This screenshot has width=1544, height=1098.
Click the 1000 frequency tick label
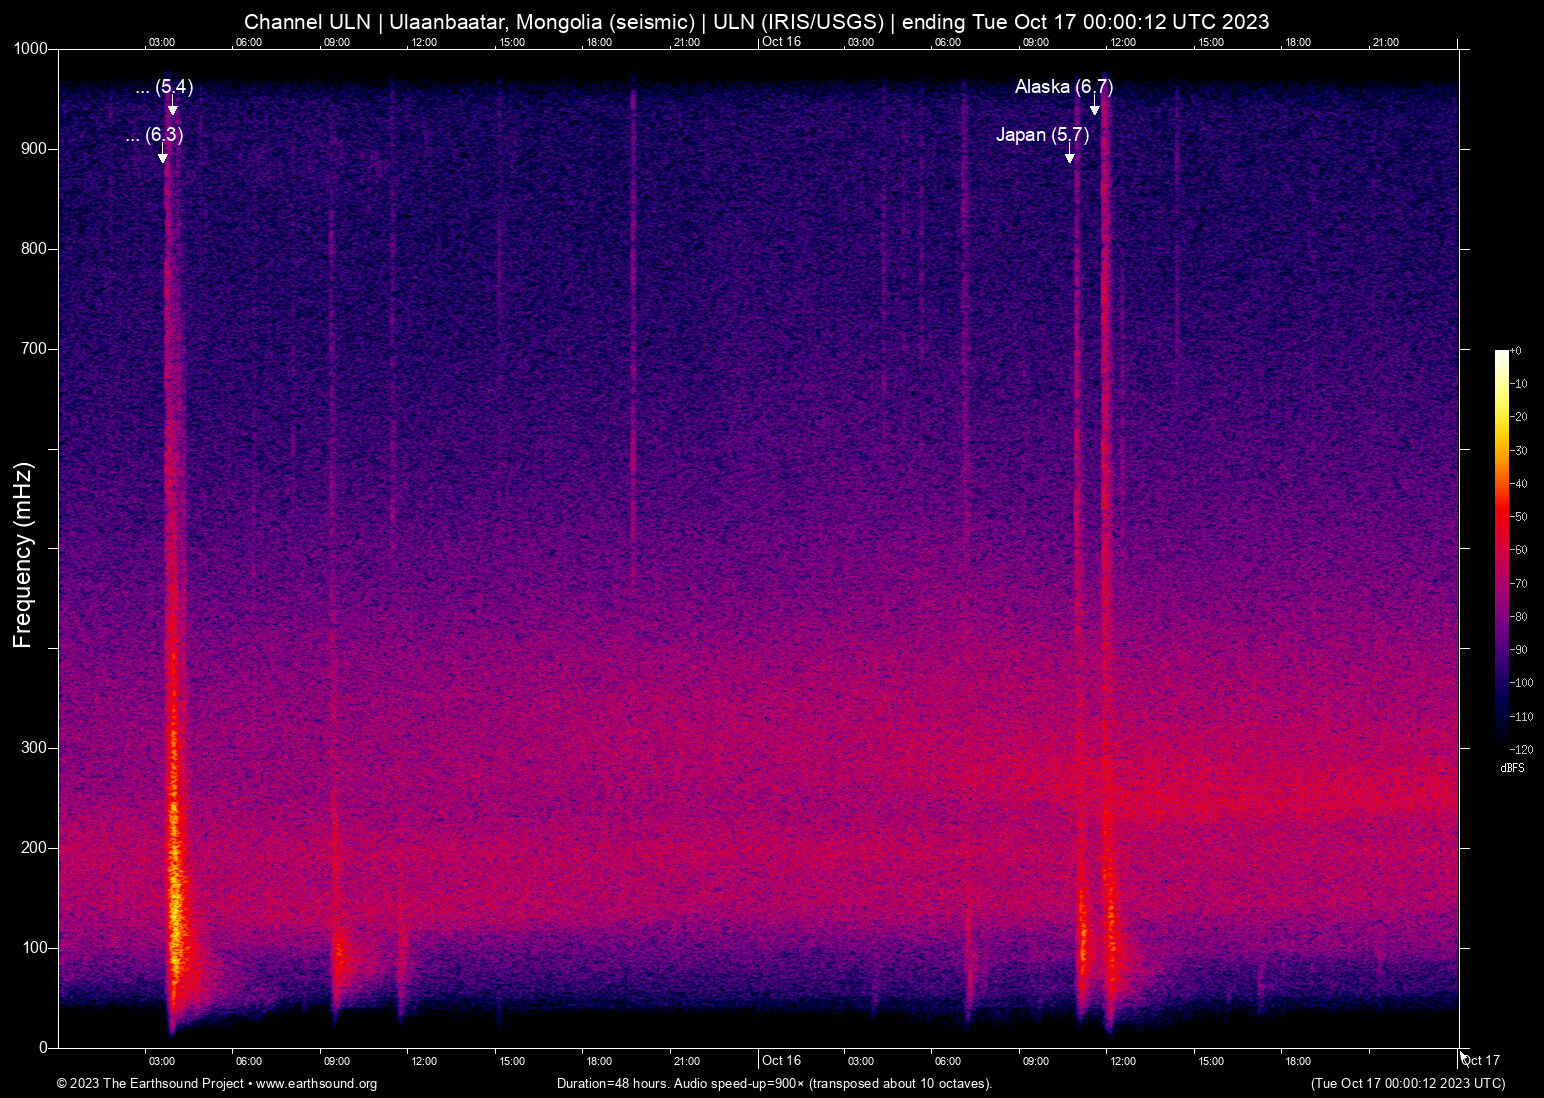[30, 47]
